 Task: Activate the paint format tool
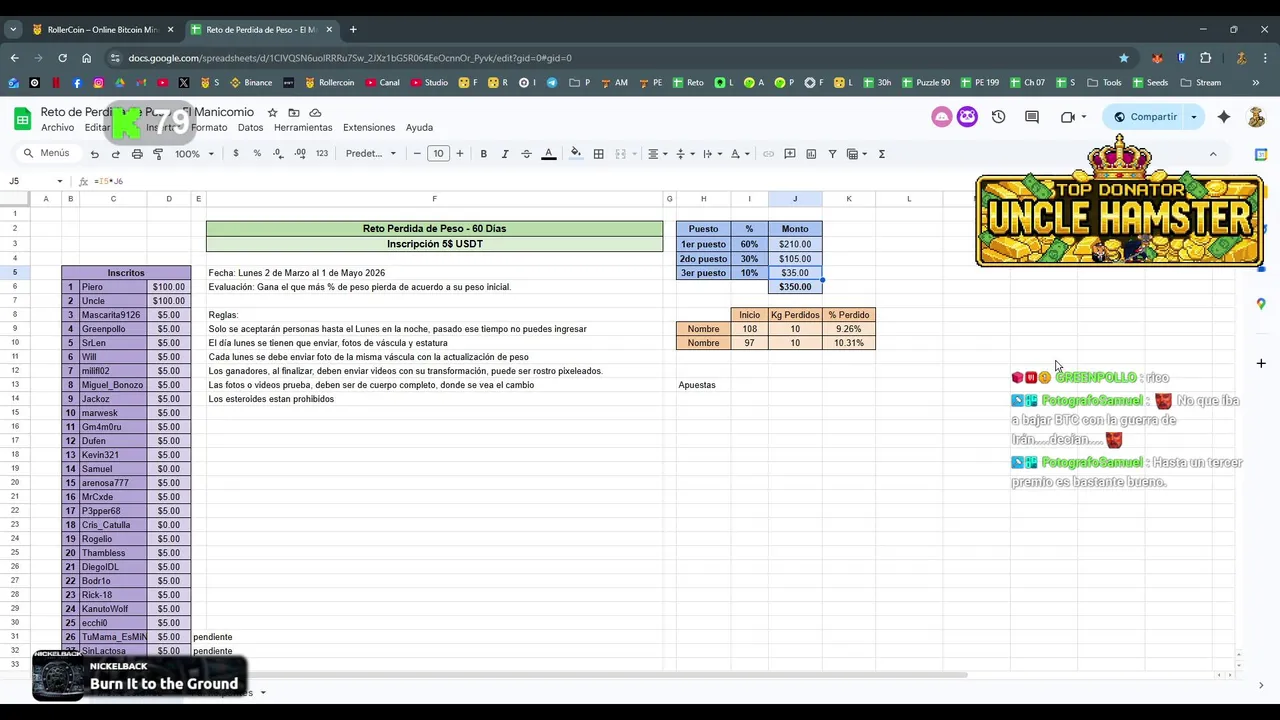(158, 154)
